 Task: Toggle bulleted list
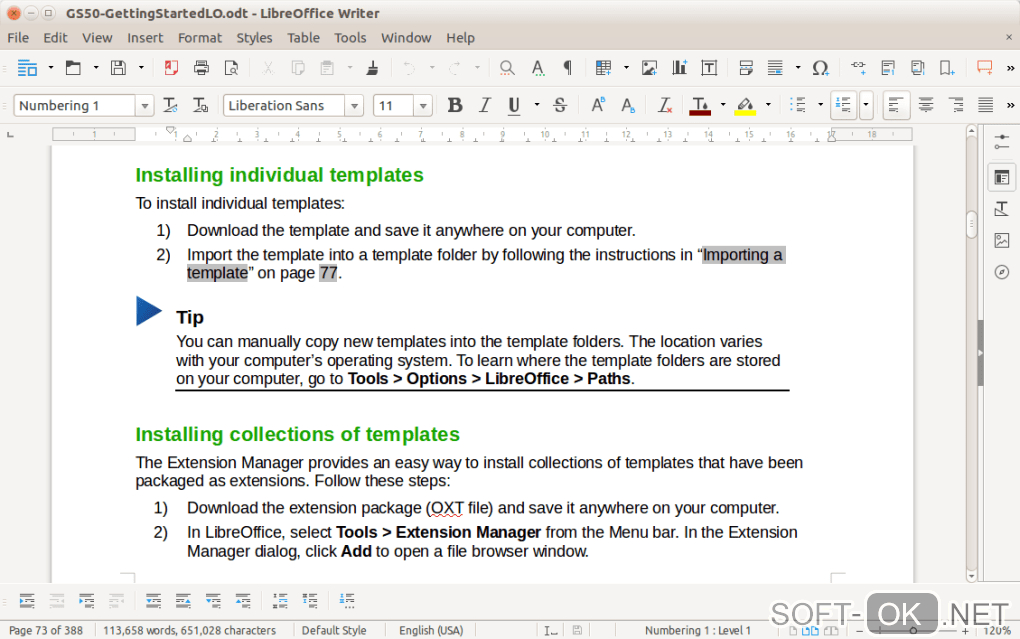tap(798, 105)
